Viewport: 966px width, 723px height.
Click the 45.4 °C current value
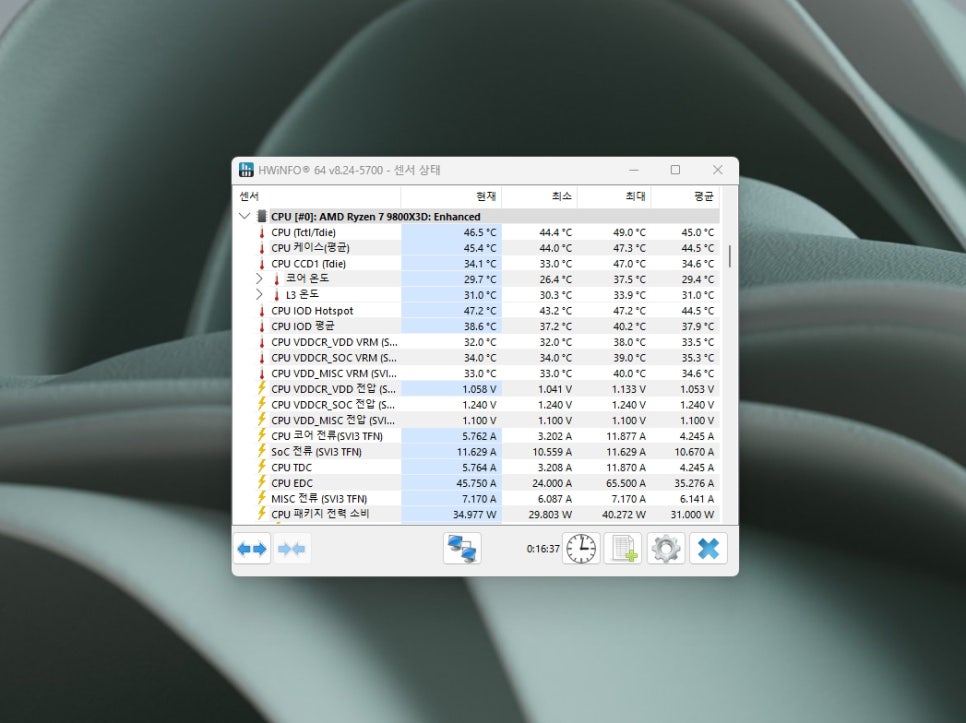click(x=480, y=248)
